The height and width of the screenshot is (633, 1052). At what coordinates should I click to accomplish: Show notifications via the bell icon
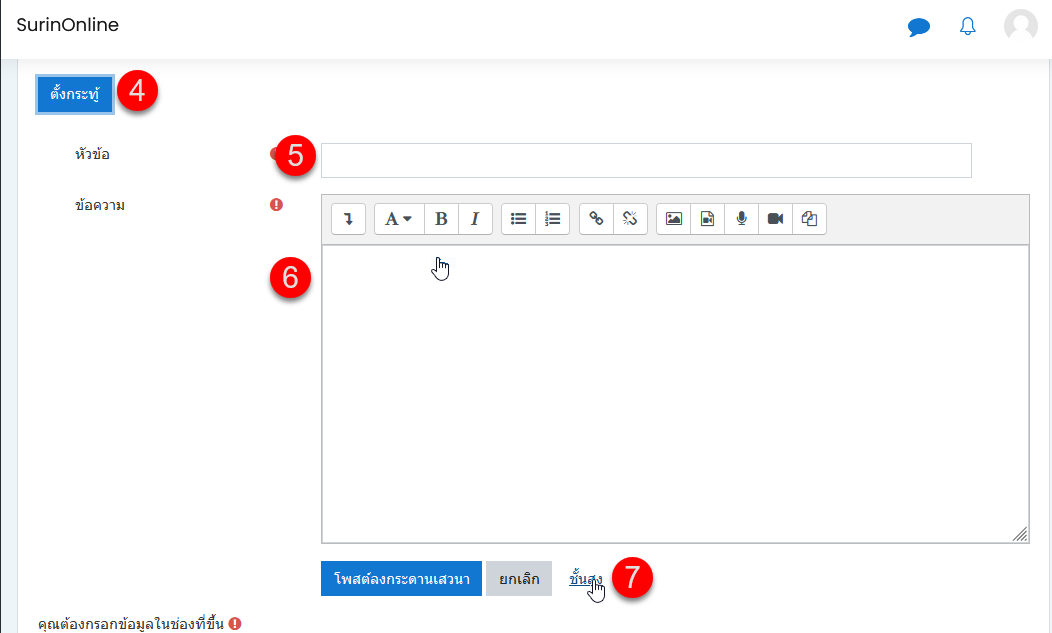[x=967, y=27]
